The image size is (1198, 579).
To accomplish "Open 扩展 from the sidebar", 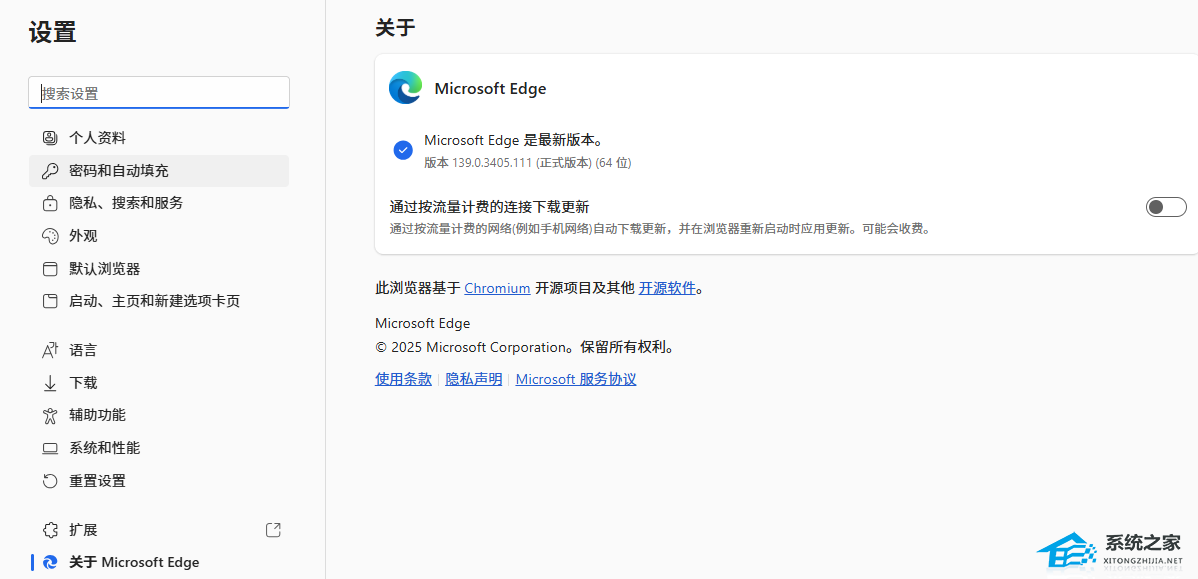I will pyautogui.click(x=159, y=530).
